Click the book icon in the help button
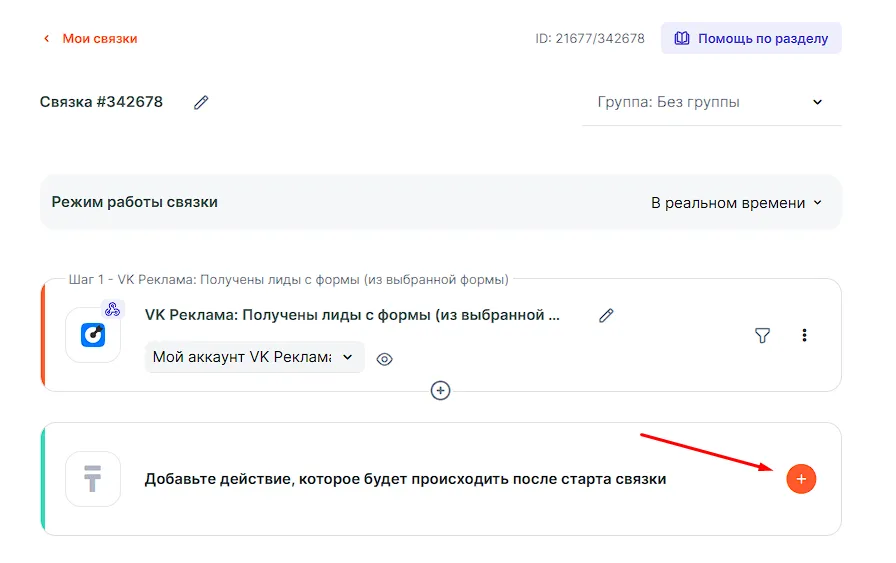The image size is (896, 563). pos(682,39)
